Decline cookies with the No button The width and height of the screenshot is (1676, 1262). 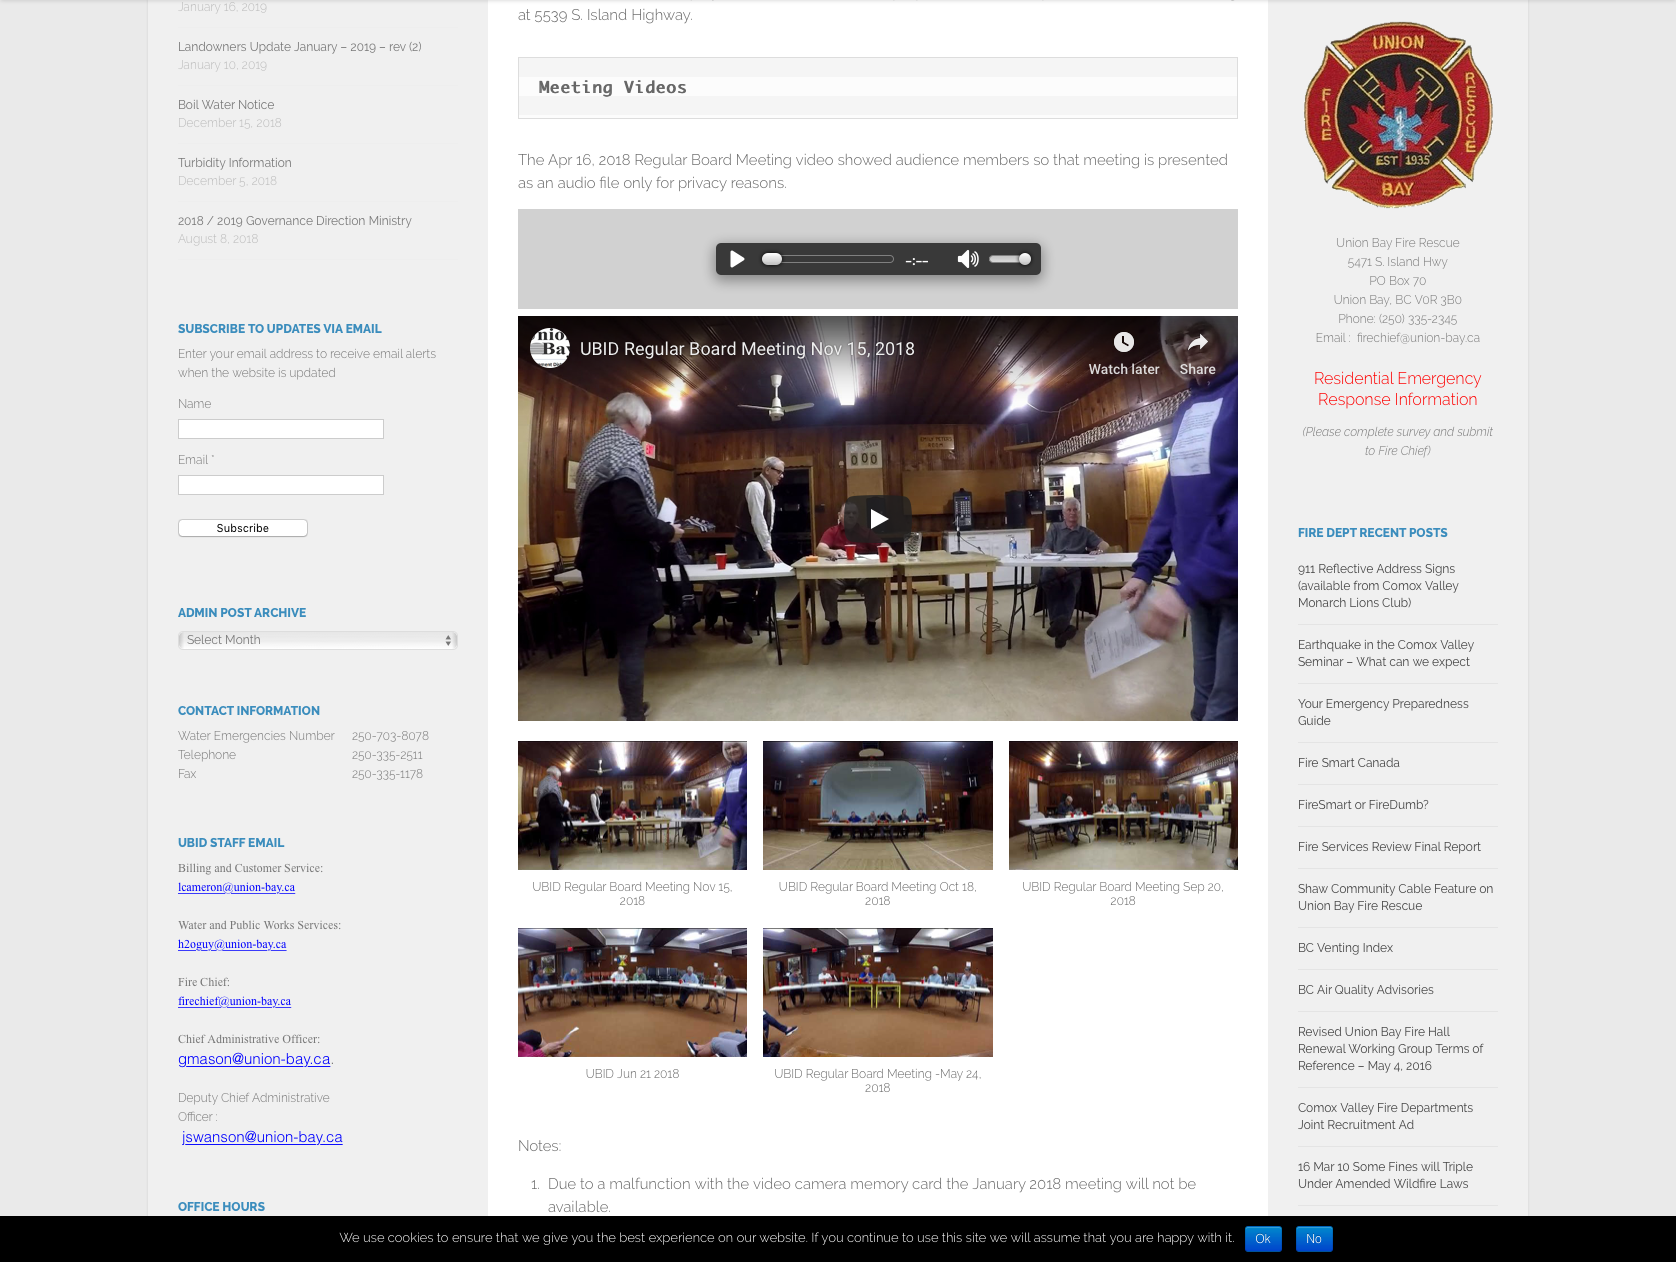click(x=1313, y=1239)
